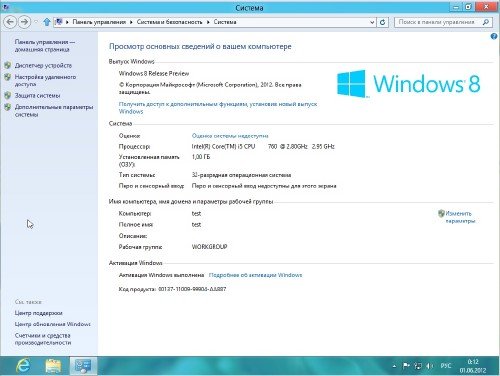This screenshot has width=500, height=376.
Task: Select Система breadcrumb item
Action: pyautogui.click(x=225, y=22)
